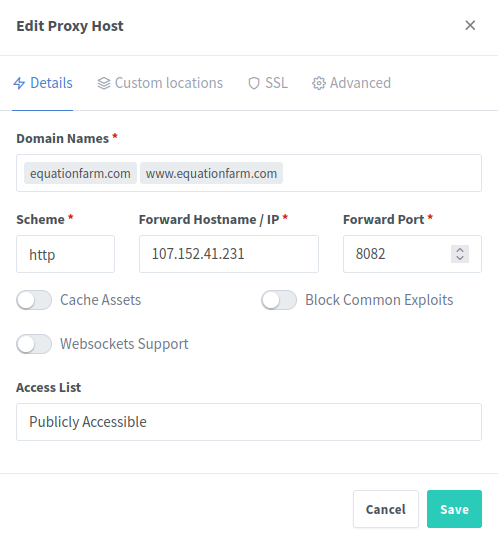The image size is (498, 541).
Task: Enable the Cache Assets toggle
Action: tap(34, 300)
